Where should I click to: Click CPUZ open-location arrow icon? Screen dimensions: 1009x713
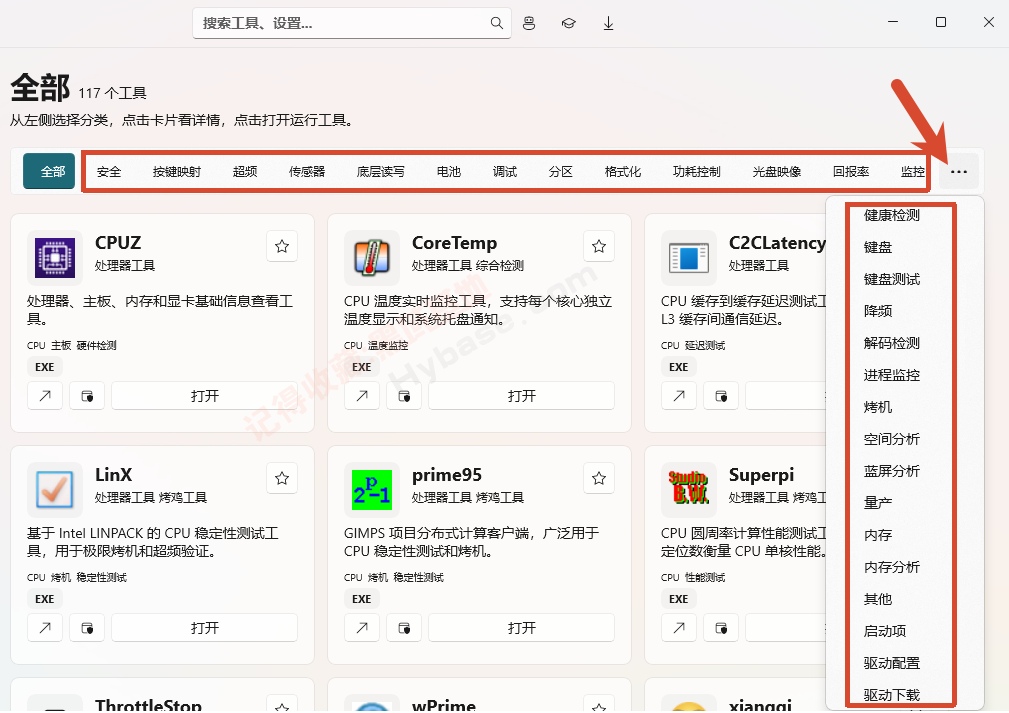[x=45, y=396]
